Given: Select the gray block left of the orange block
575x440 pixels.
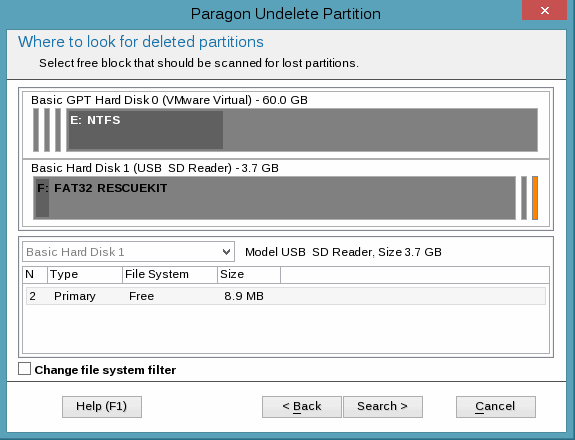Looking at the screenshot, I should 524,198.
